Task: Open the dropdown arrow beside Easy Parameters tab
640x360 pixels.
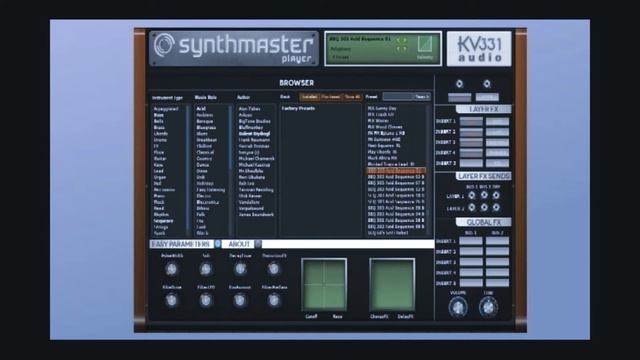Action: 218,244
